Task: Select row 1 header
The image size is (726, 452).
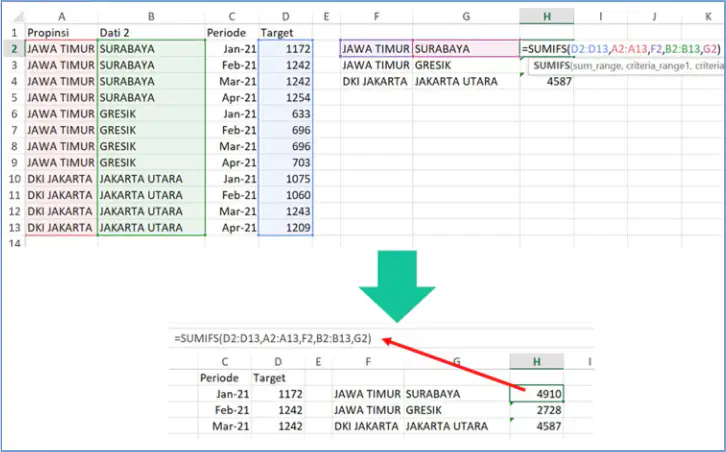Action: 14,33
